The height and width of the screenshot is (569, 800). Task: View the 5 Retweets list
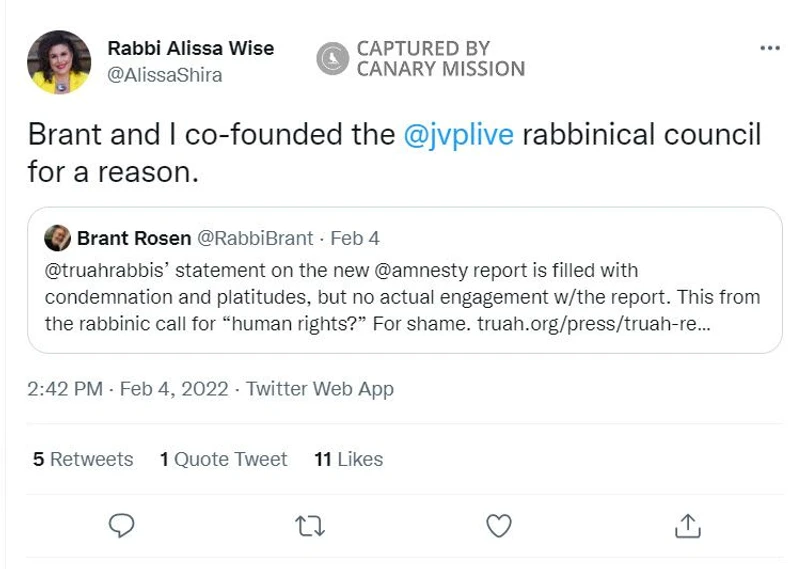[x=83, y=459]
